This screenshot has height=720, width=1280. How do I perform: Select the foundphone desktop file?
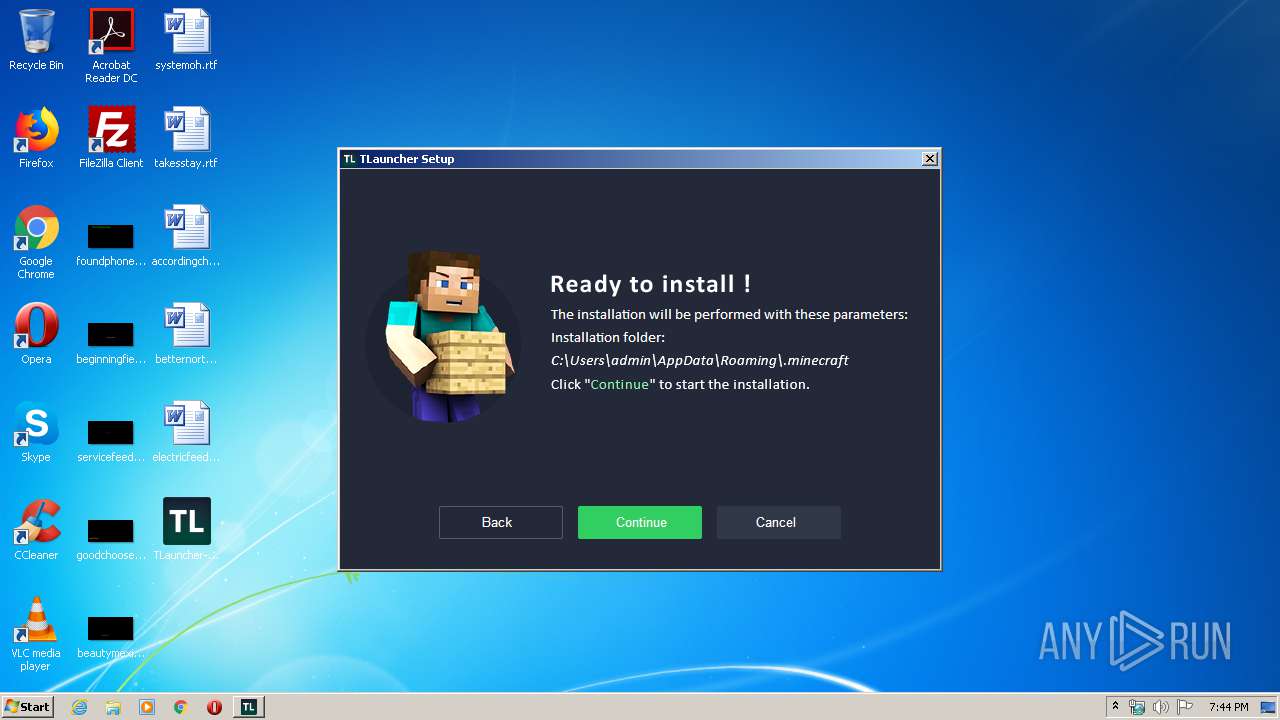pyautogui.click(x=111, y=244)
